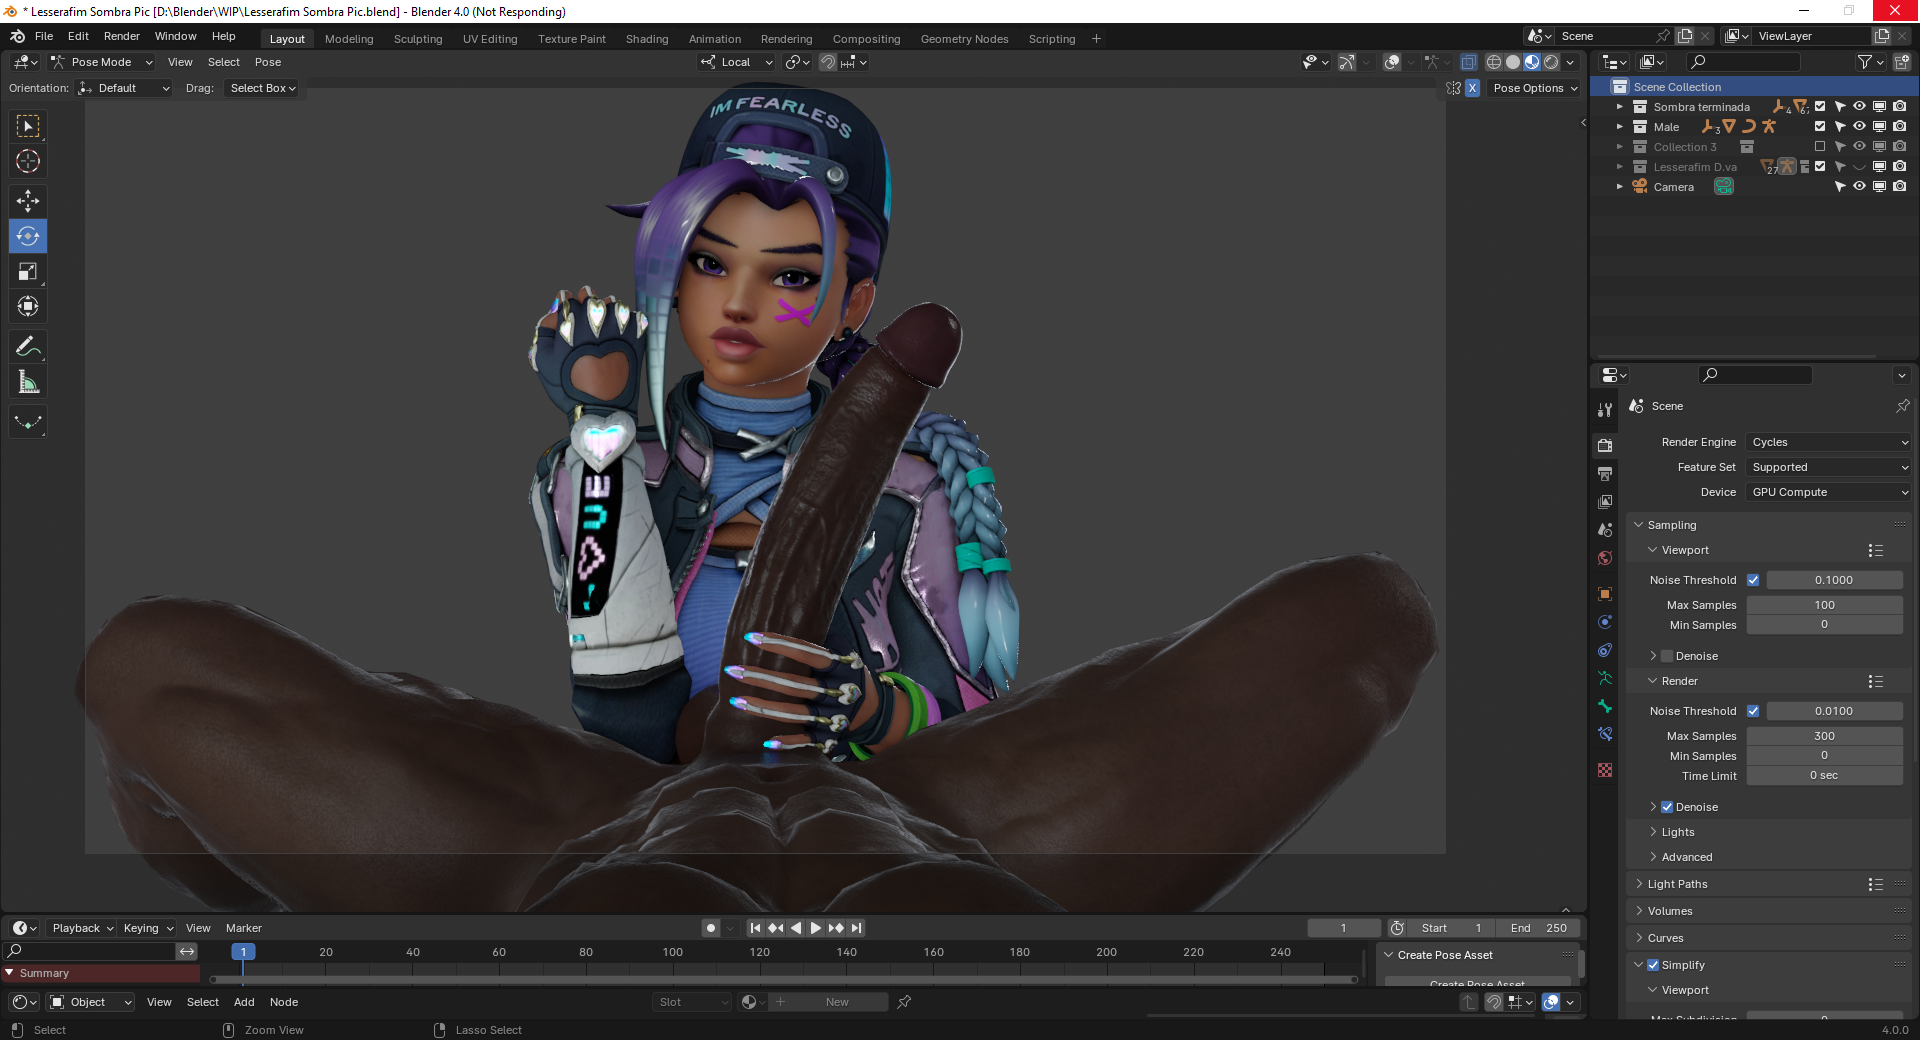The width and height of the screenshot is (1920, 1040).
Task: Activate the 3D Cursor tool
Action: coord(28,161)
